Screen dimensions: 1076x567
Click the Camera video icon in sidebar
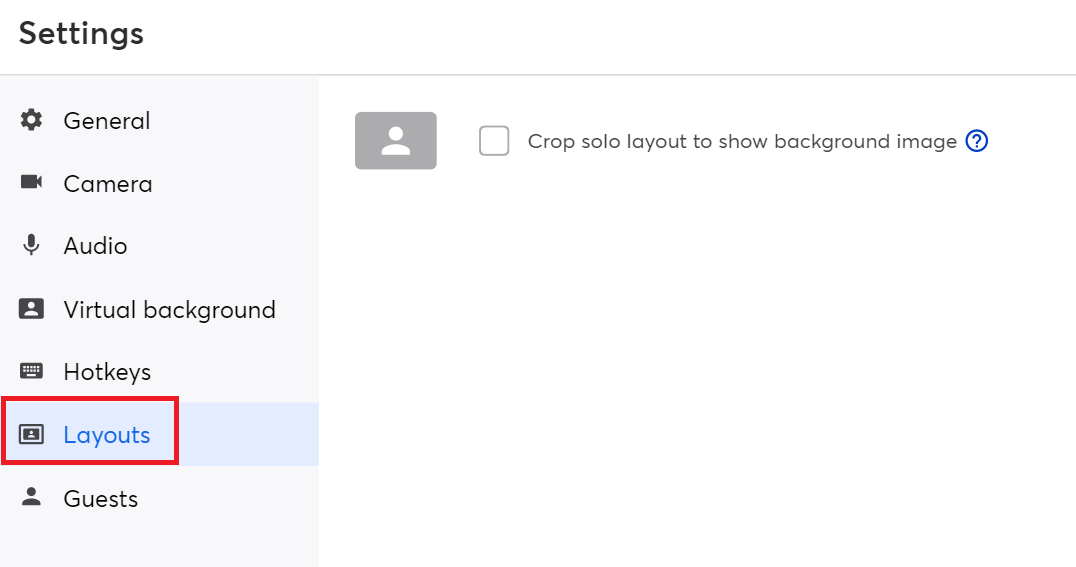coord(32,183)
